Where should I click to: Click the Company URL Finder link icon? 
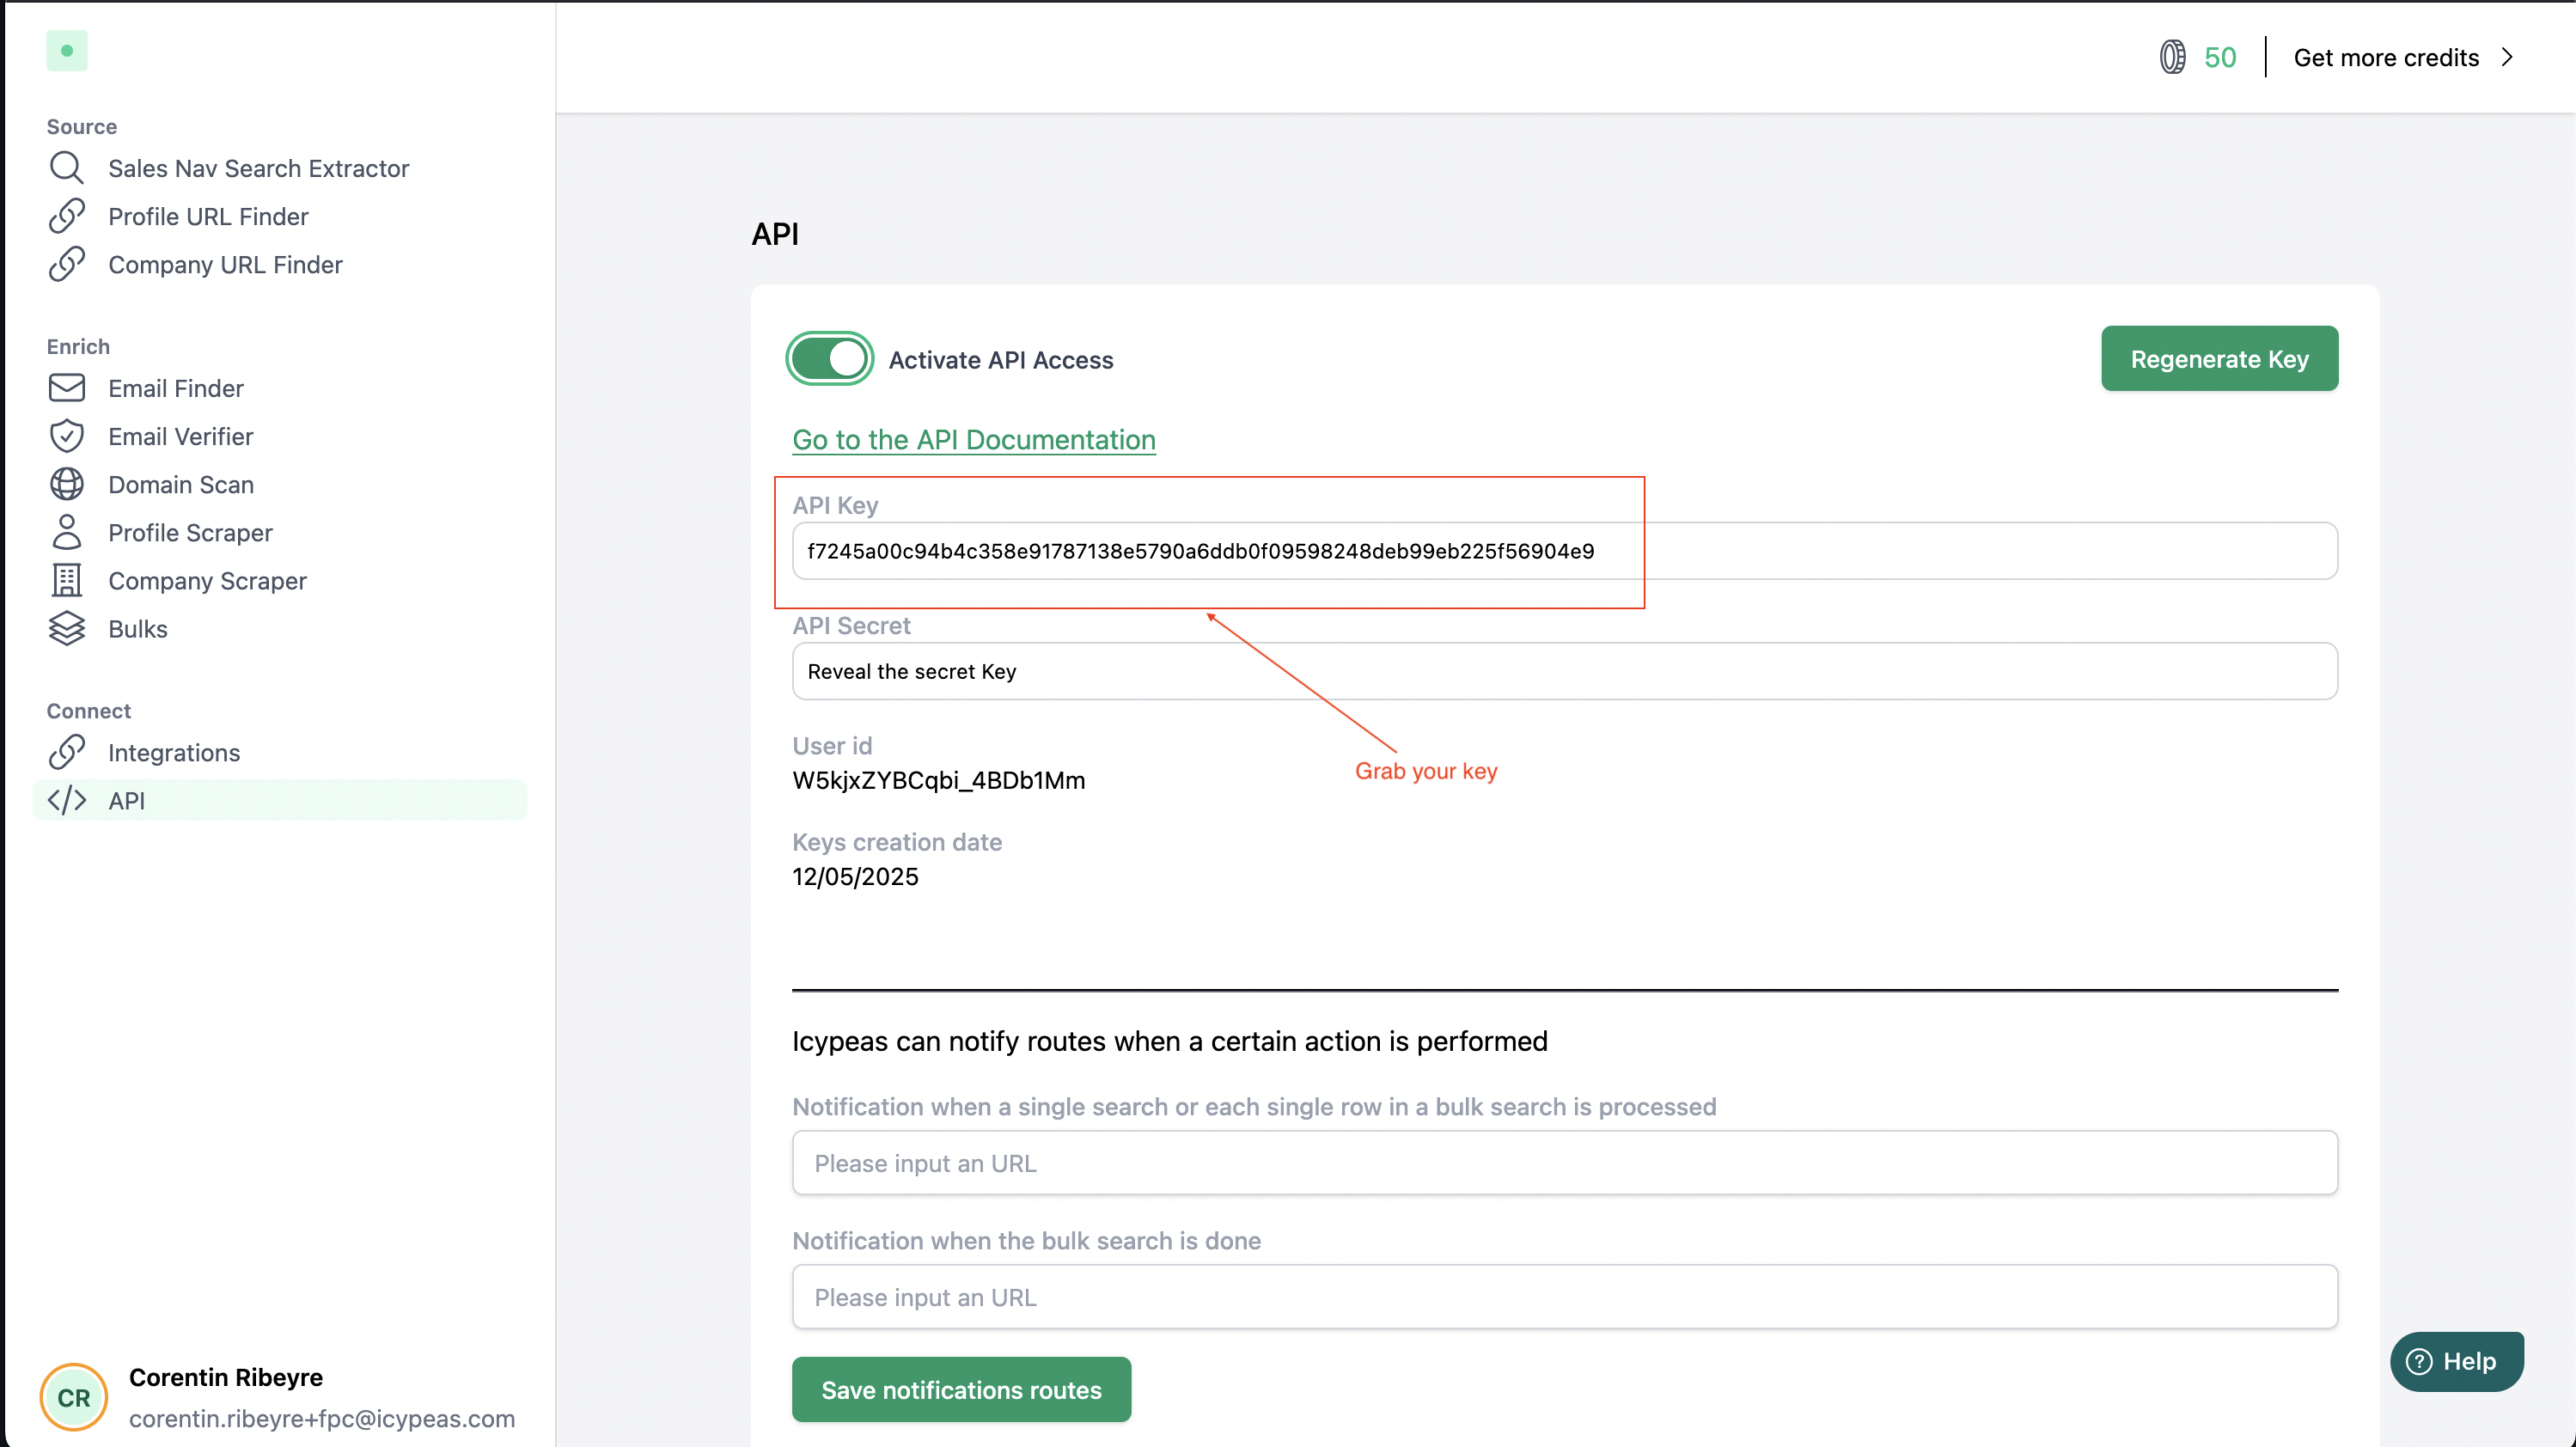66,264
